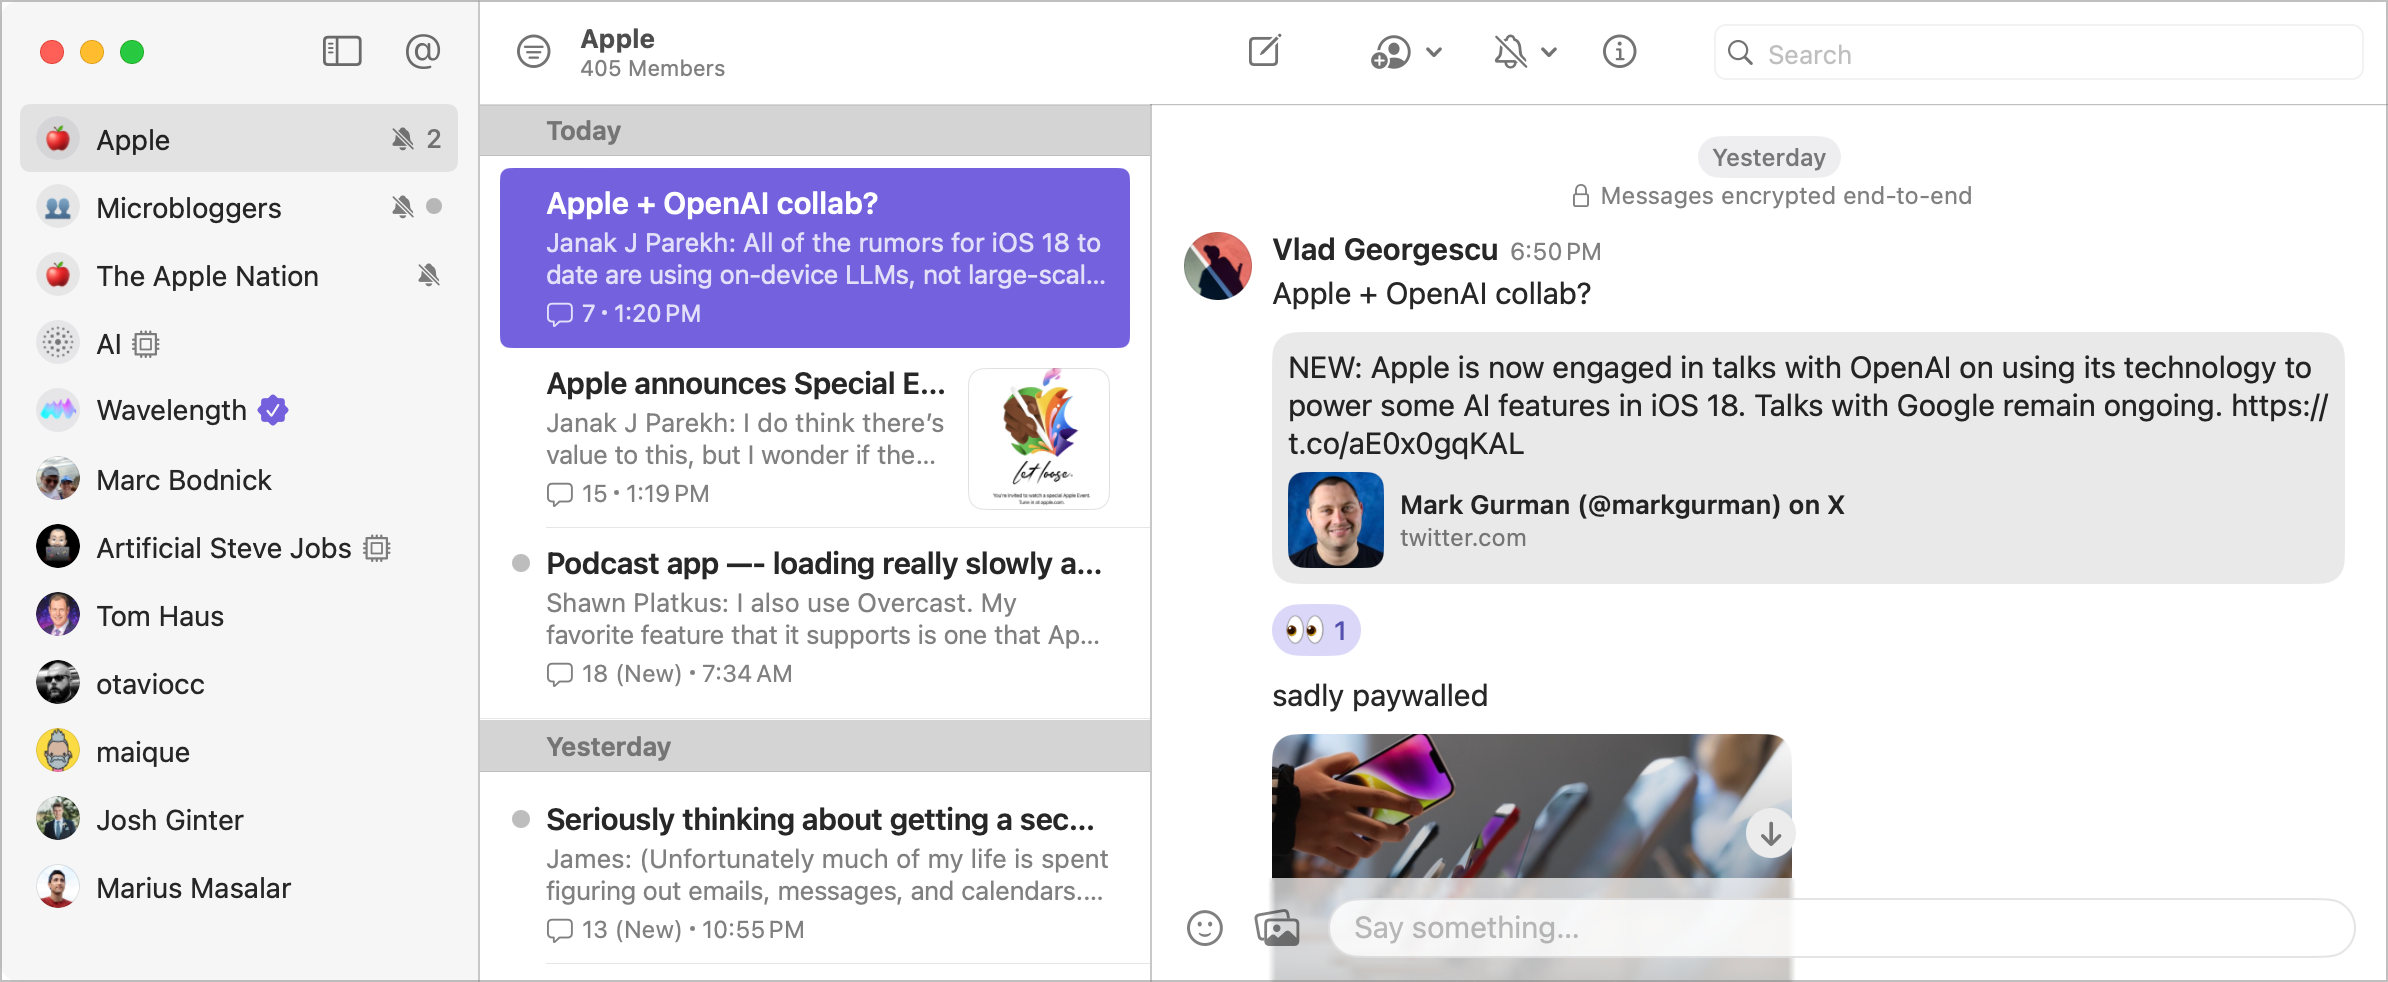This screenshot has width=2388, height=982.
Task: Click the @ mentions icon in sidebar header
Action: (424, 51)
